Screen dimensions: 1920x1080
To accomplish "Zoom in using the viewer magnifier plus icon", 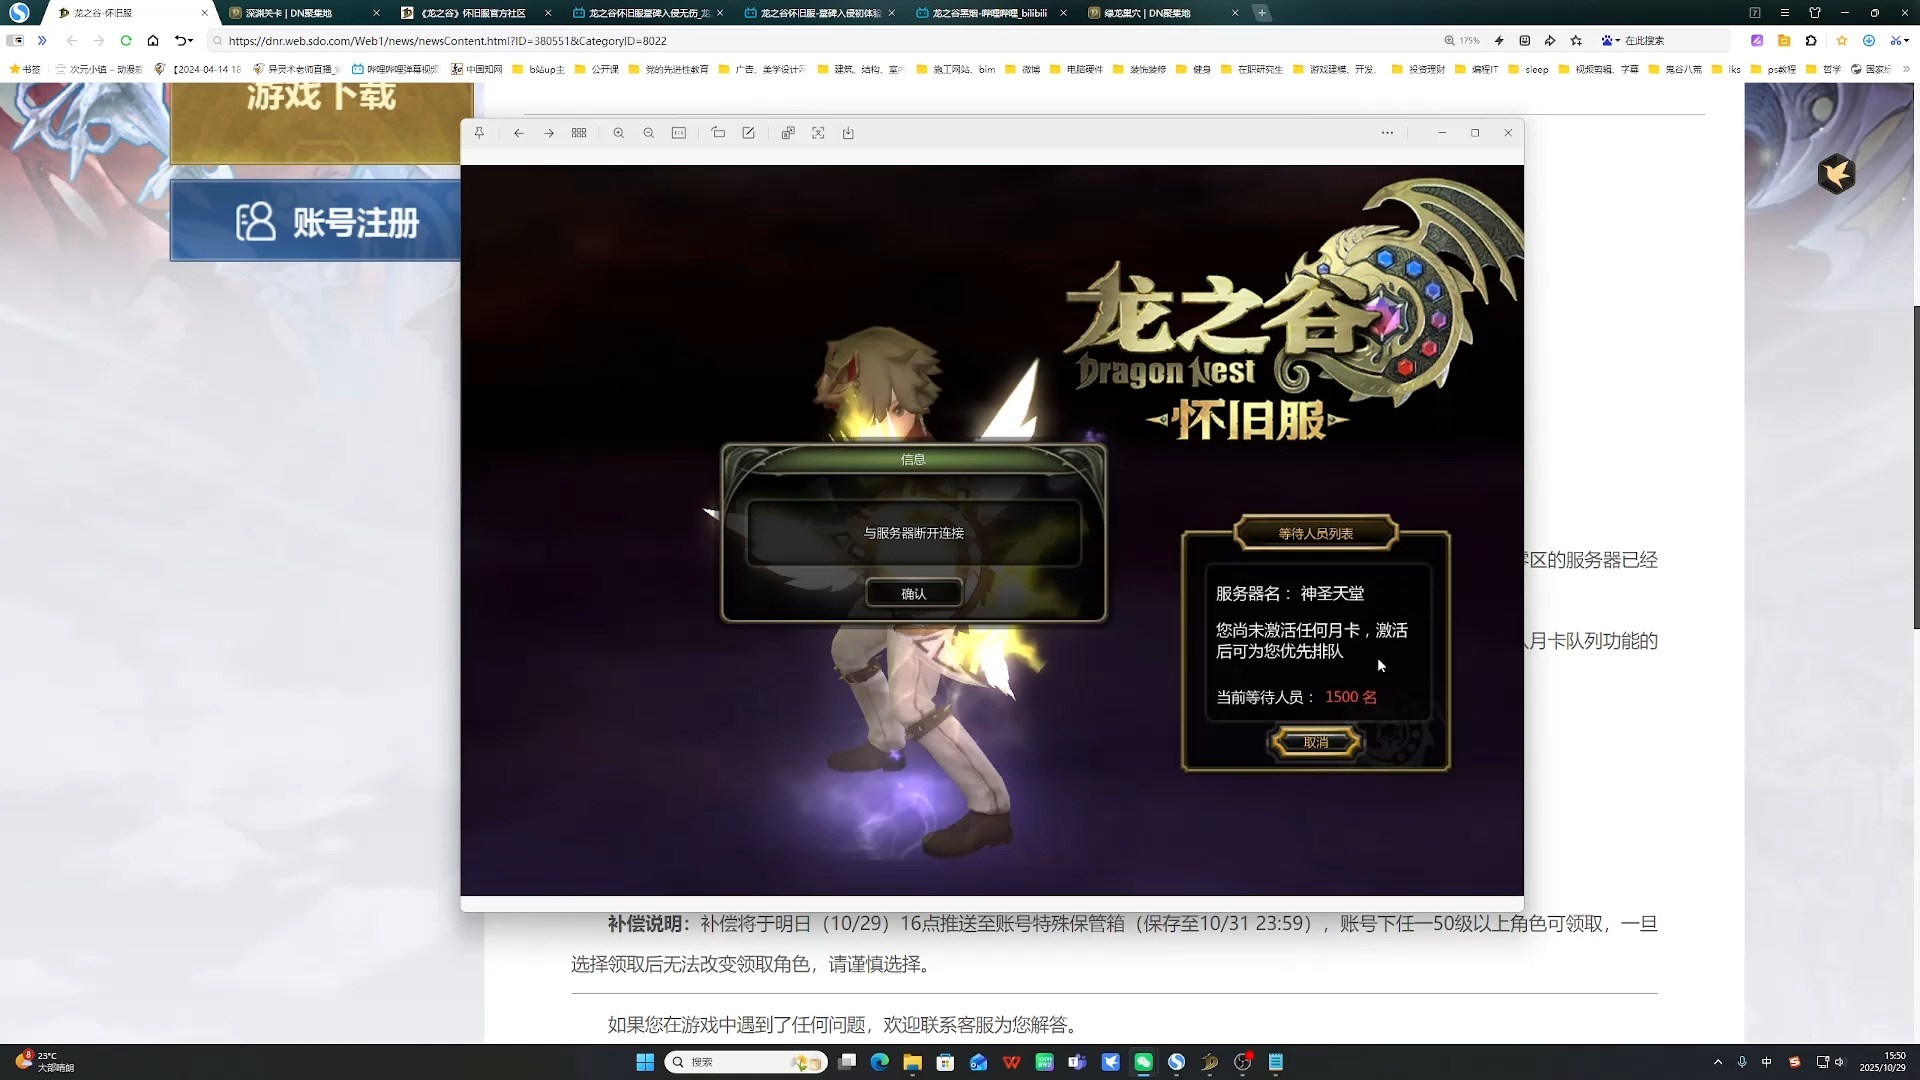I will [x=619, y=133].
